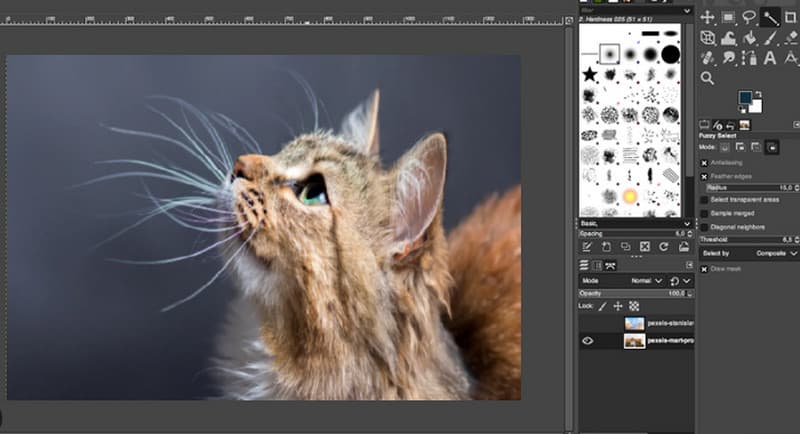Switch to the Channels tab
This screenshot has width=800, height=434.
(597, 265)
